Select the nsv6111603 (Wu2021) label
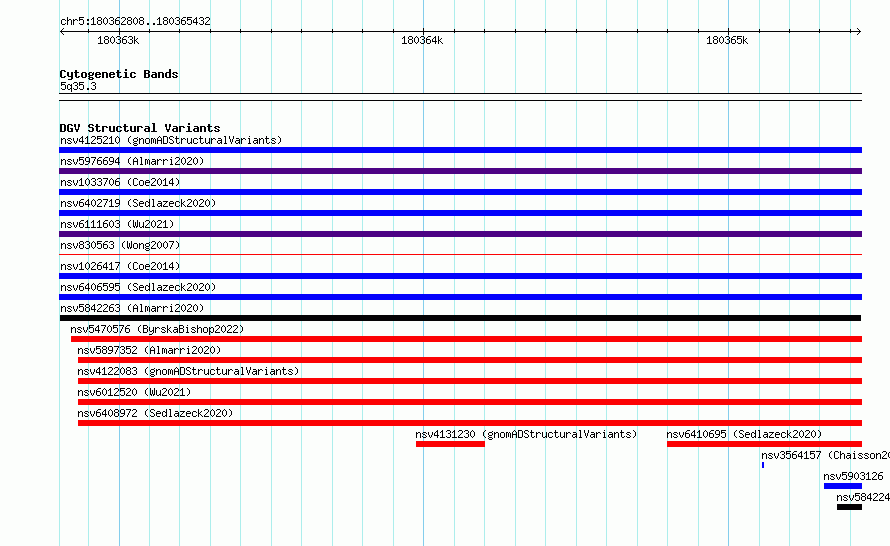 pyautogui.click(x=117, y=224)
